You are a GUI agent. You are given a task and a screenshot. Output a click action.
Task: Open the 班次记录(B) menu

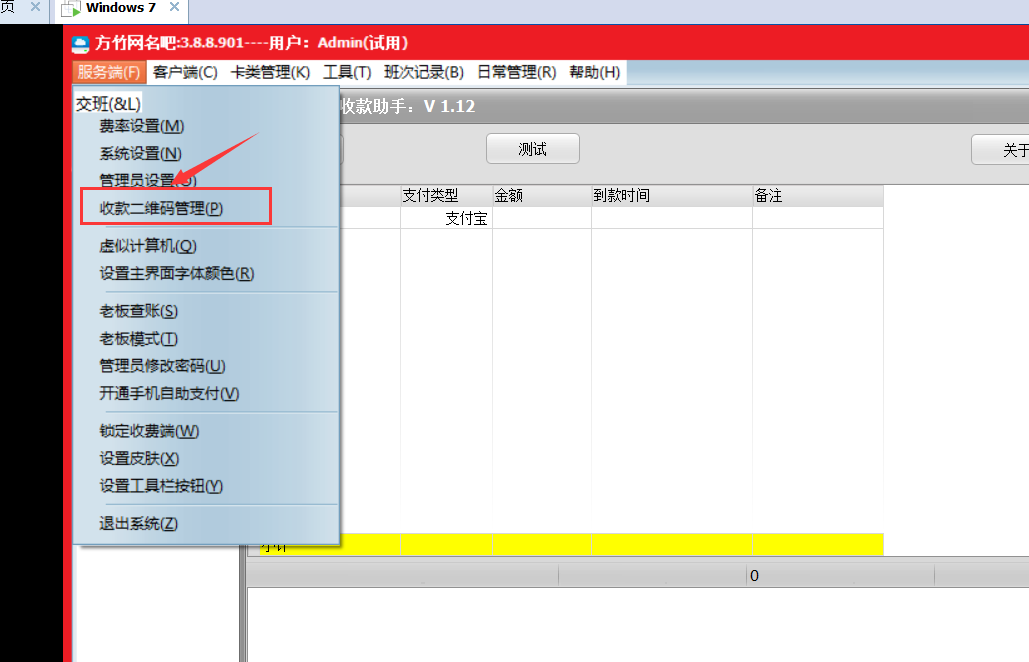424,72
